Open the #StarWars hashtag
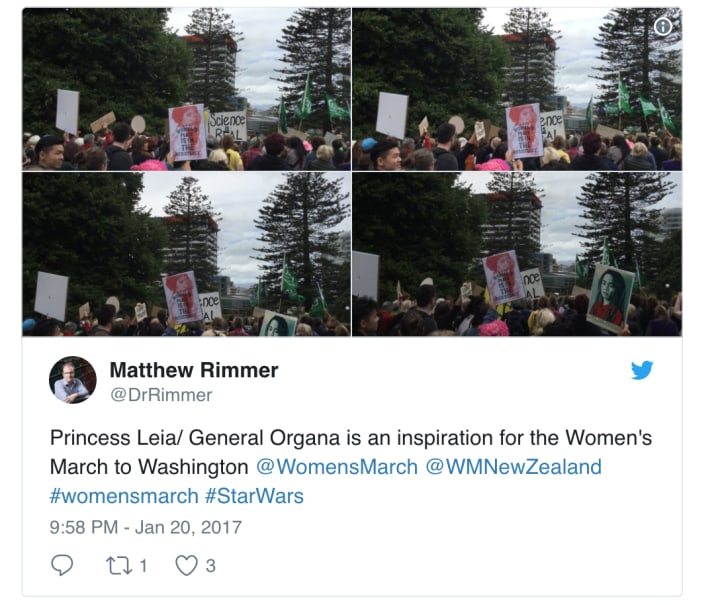This screenshot has height=605, width=720. tap(254, 496)
